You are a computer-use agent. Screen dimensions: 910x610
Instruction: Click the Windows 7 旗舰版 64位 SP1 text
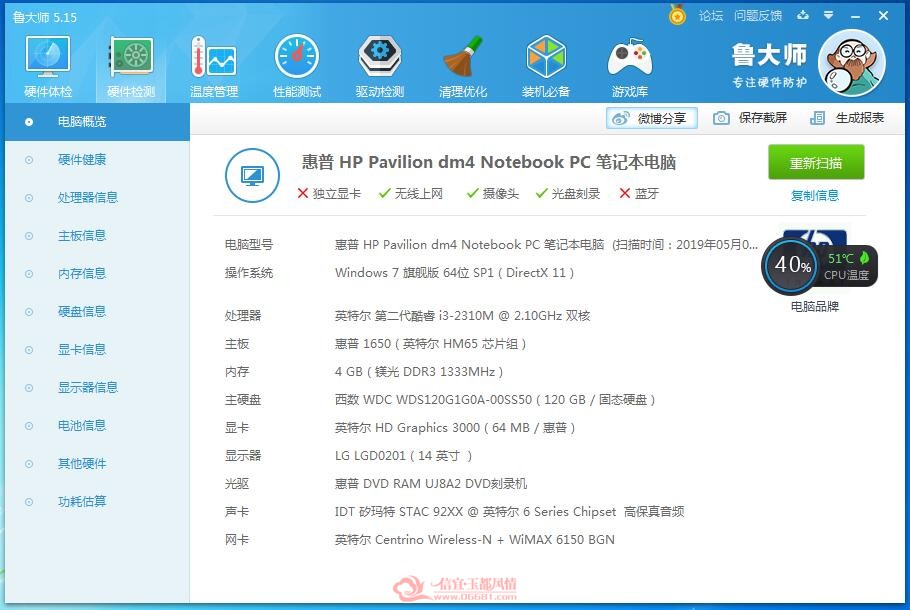coord(454,273)
